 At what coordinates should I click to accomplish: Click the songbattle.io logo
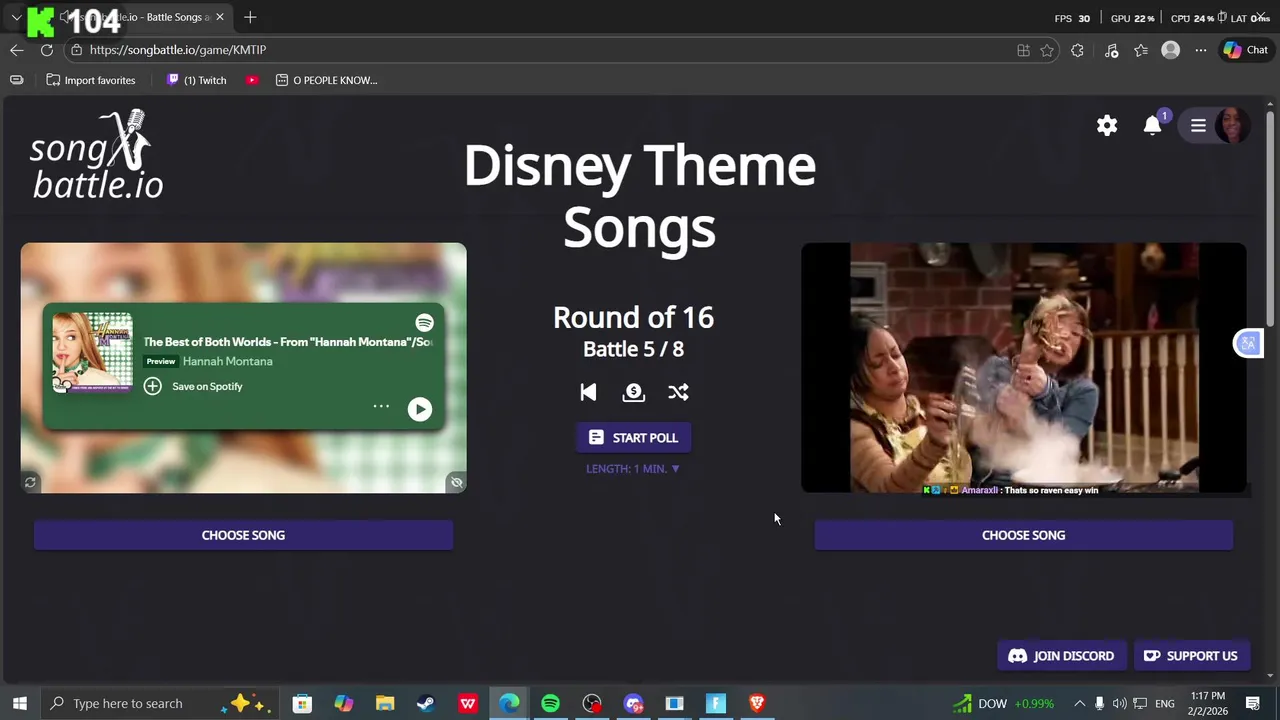[x=96, y=155]
